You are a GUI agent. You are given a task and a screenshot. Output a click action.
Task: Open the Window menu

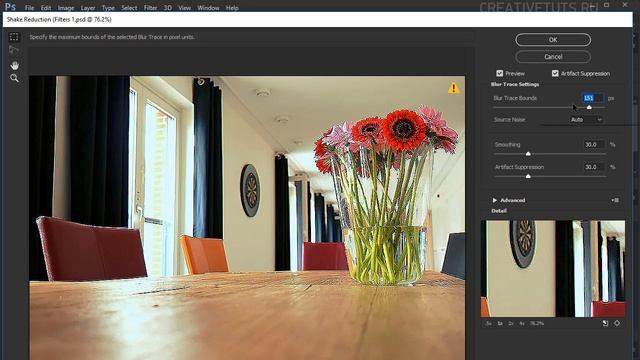(208, 8)
